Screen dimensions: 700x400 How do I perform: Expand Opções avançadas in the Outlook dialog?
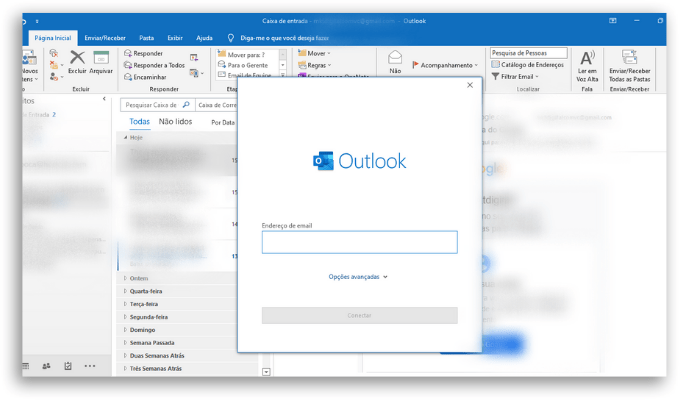(x=358, y=277)
